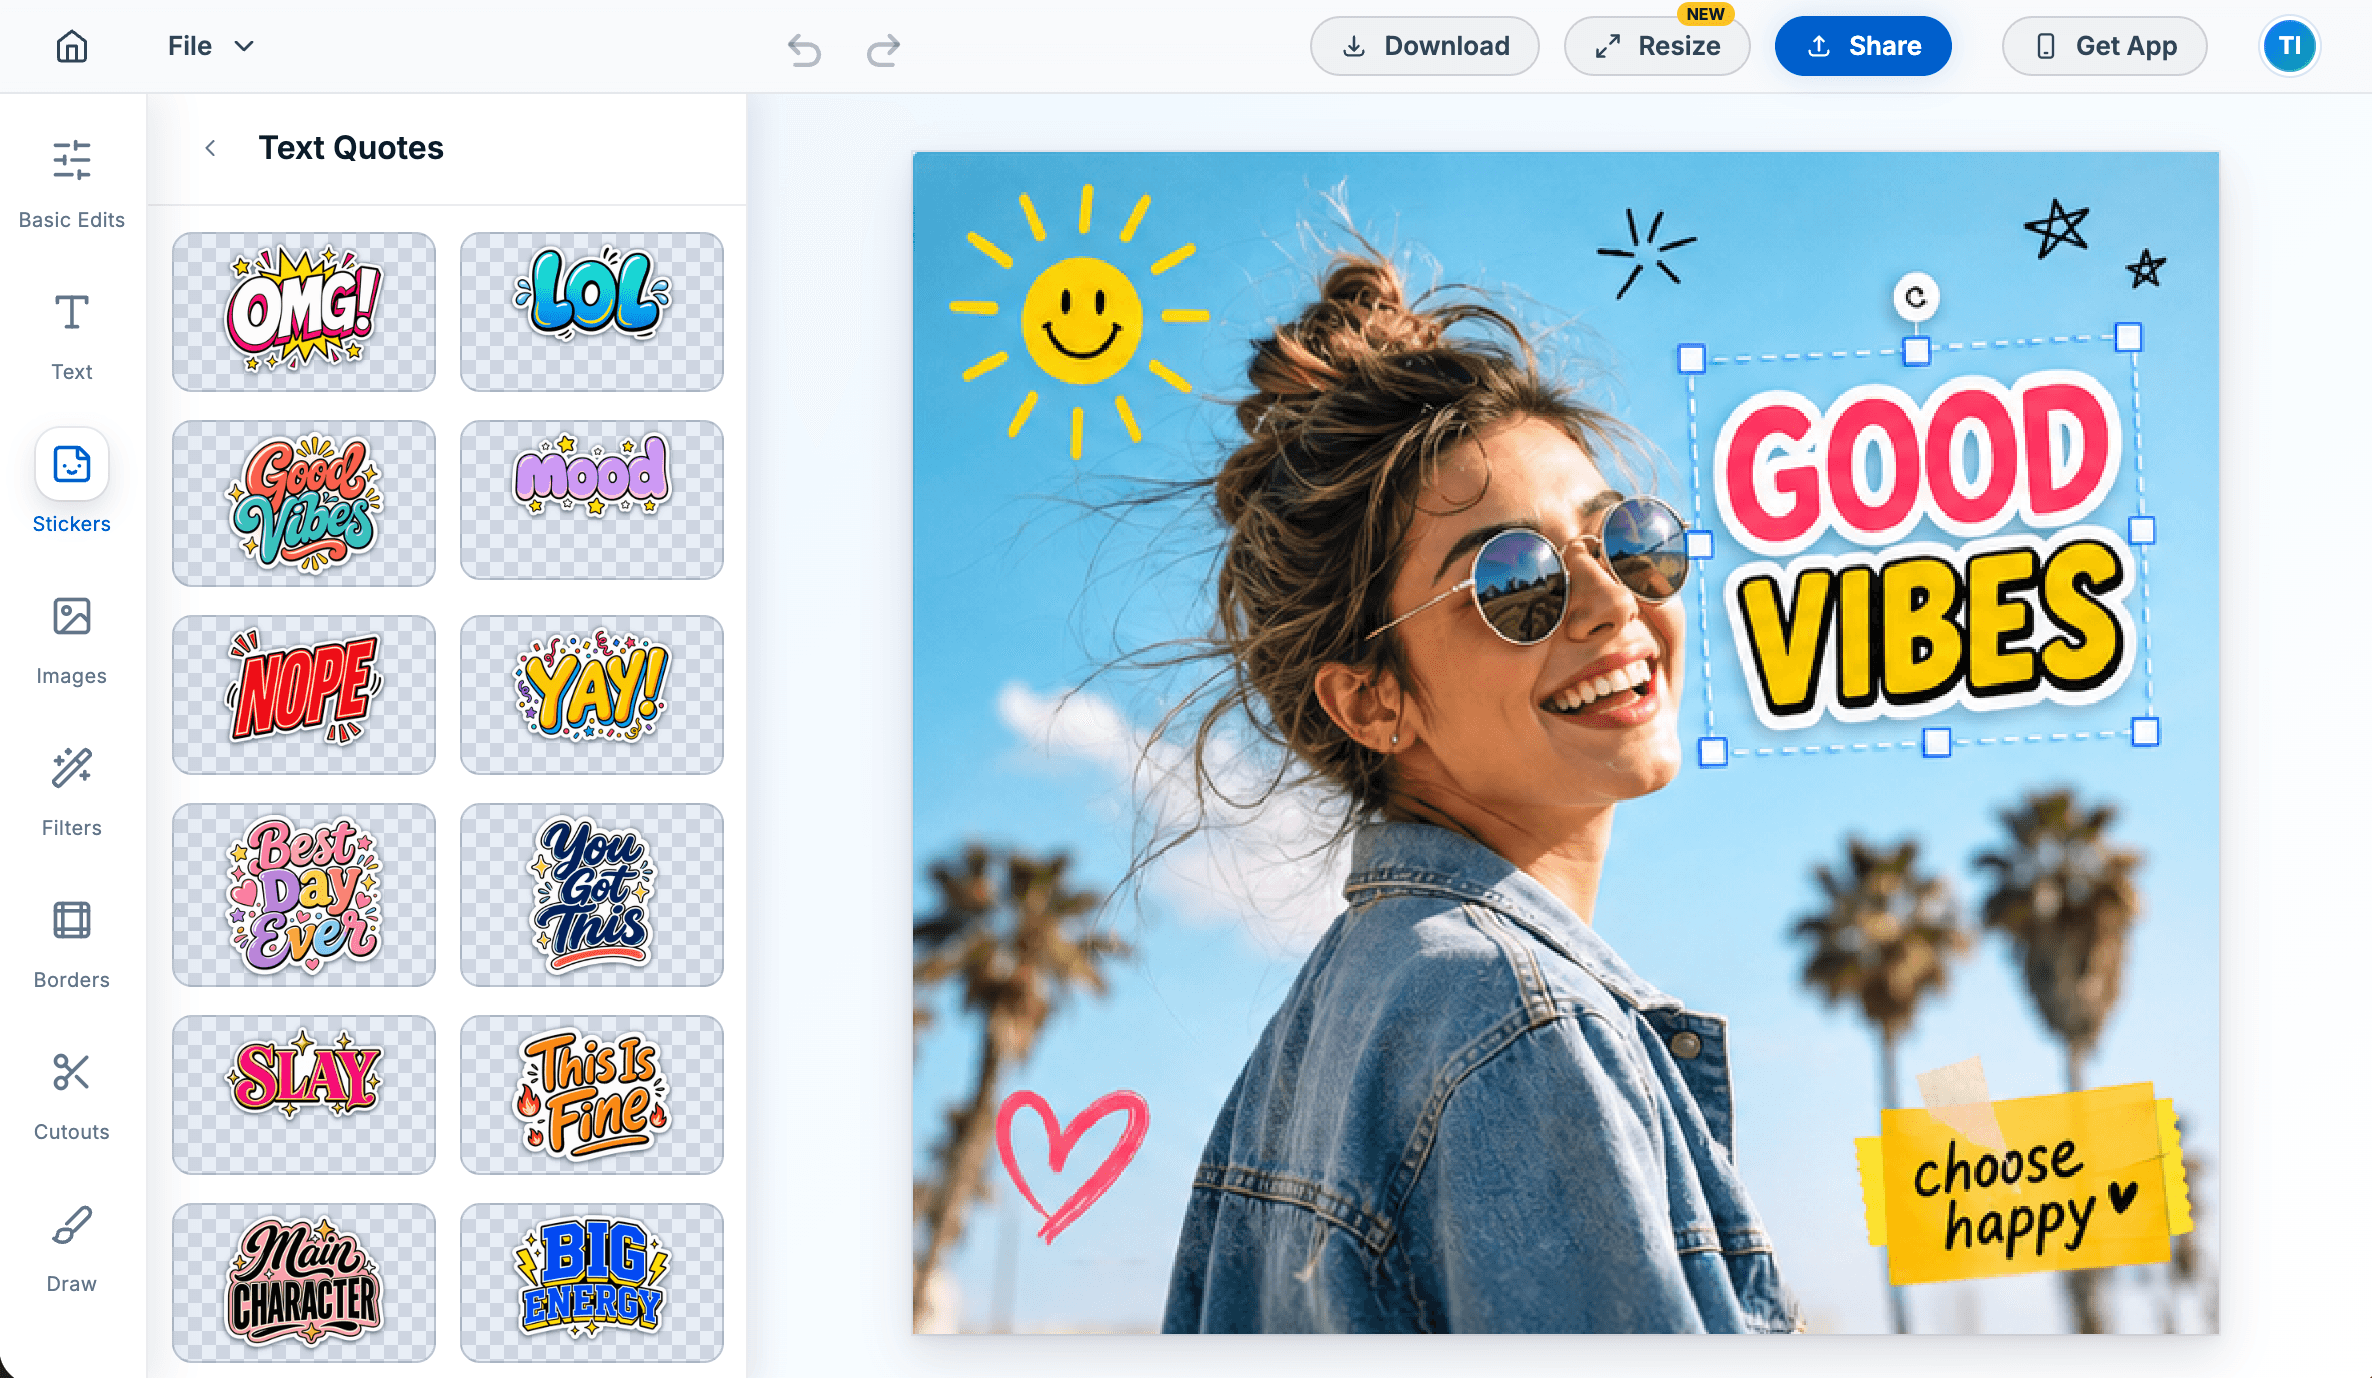Screen dimensions: 2372x1378
Task: Add the Good Vibes script sticker
Action: click(x=304, y=502)
